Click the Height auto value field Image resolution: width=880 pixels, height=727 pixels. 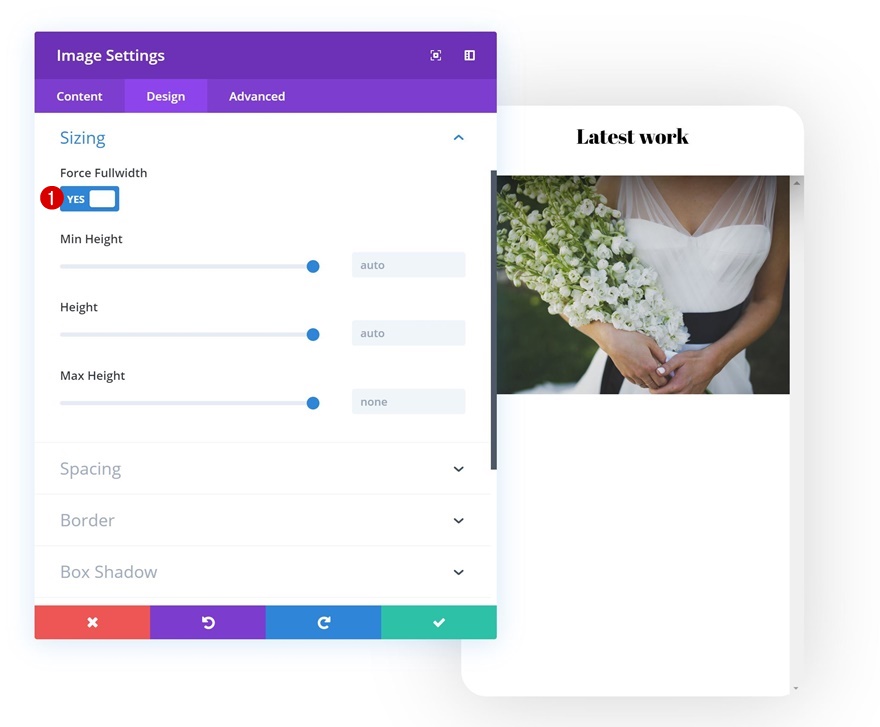point(409,333)
